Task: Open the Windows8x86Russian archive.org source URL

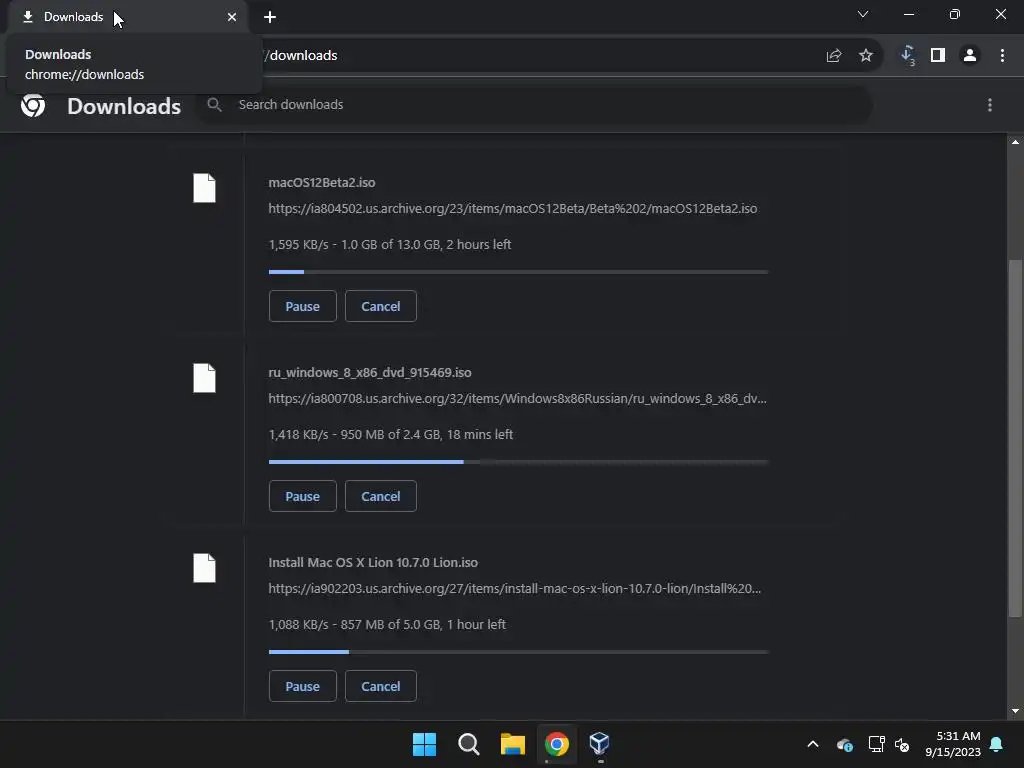Action: click(x=517, y=399)
